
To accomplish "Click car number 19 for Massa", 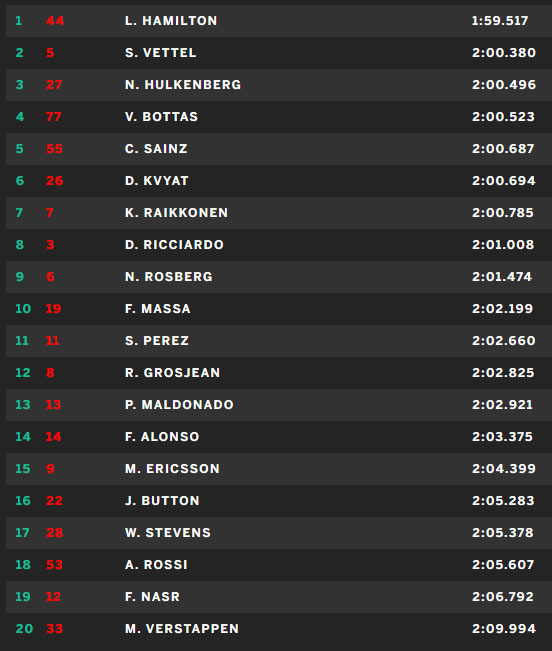I will 54,308.
